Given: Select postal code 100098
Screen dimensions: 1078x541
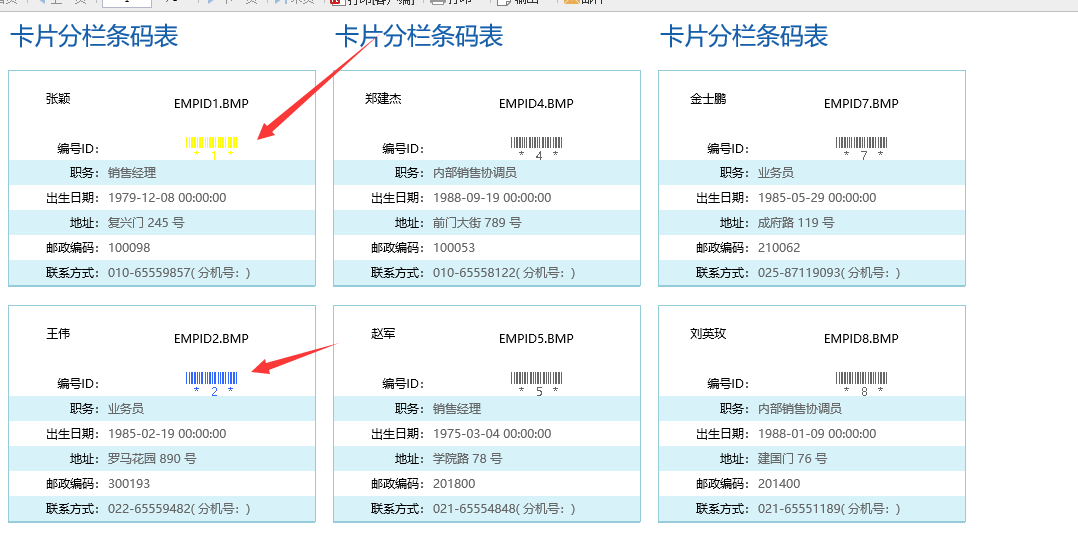Looking at the screenshot, I should (129, 247).
